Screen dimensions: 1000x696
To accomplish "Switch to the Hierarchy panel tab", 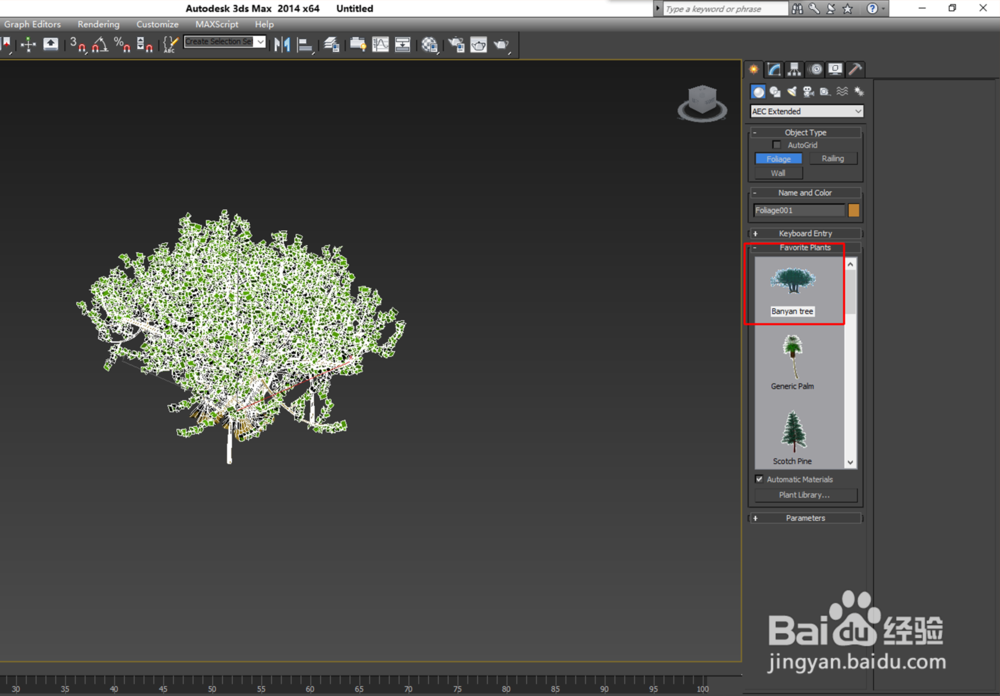I will coord(794,69).
